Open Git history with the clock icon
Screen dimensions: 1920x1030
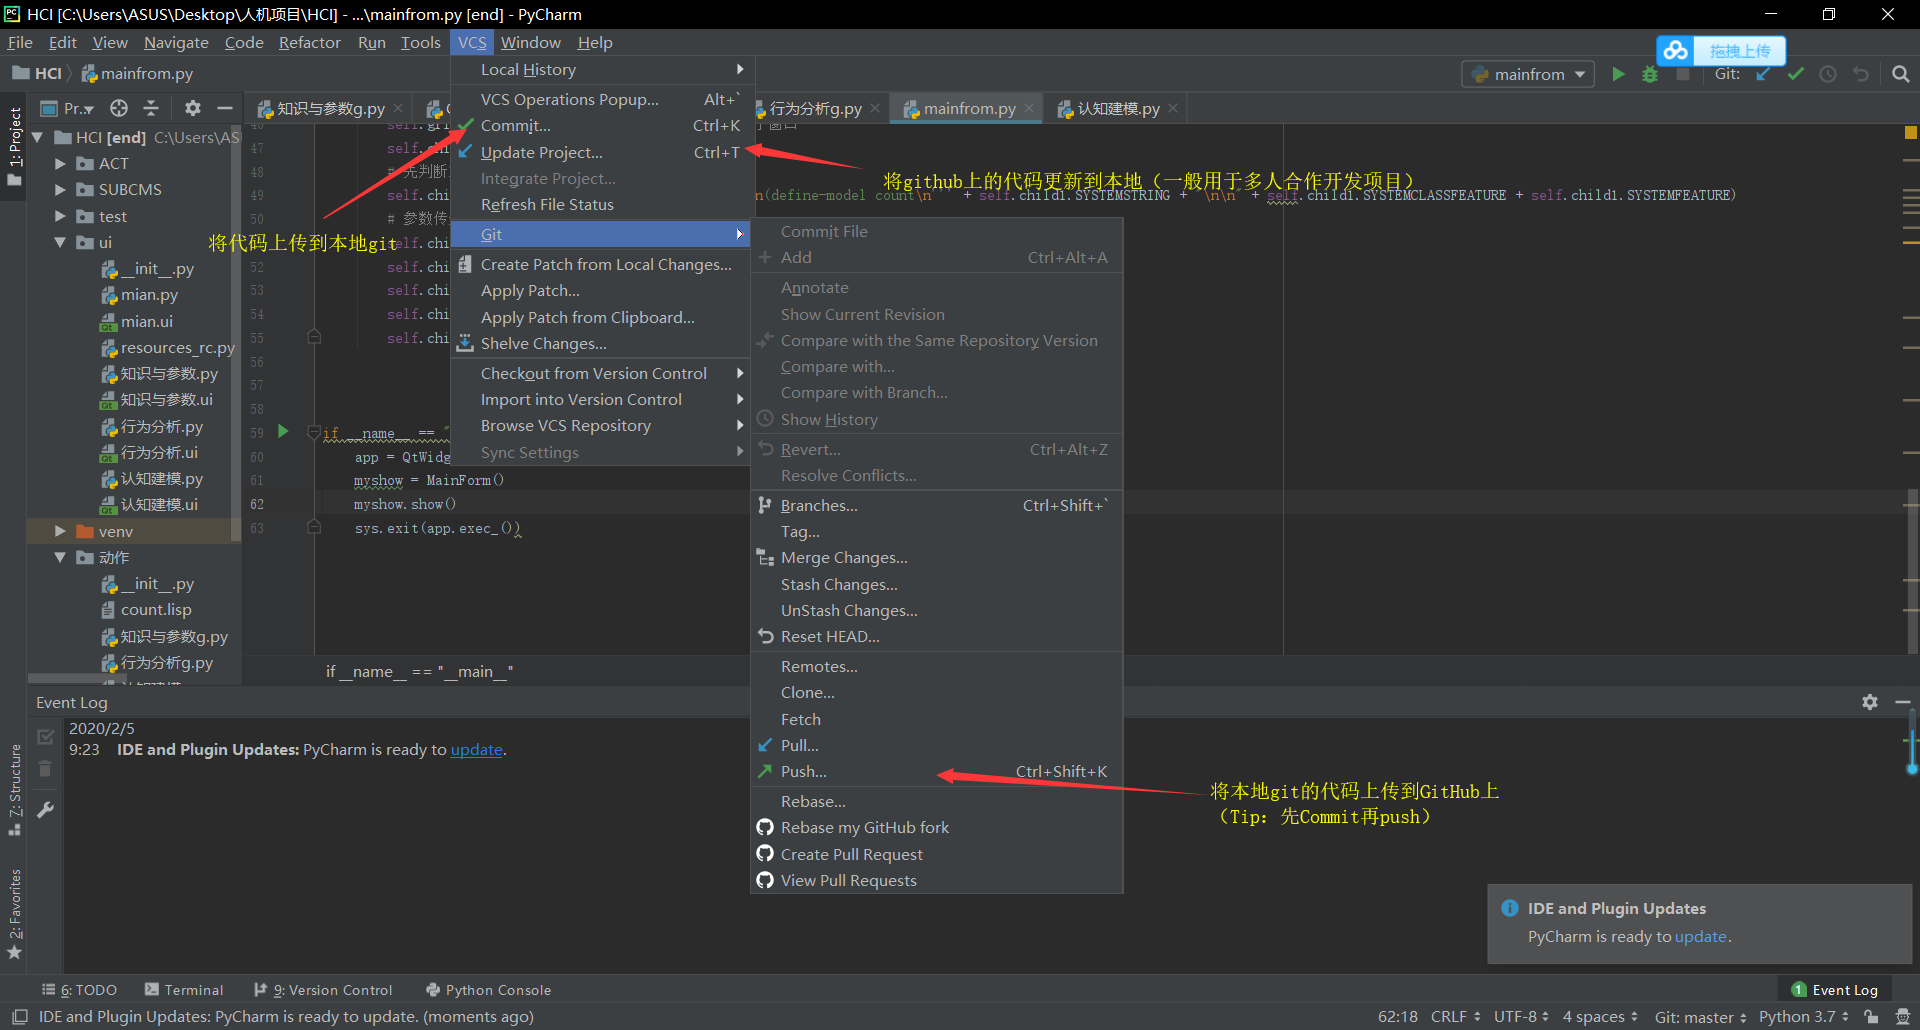coord(1828,74)
